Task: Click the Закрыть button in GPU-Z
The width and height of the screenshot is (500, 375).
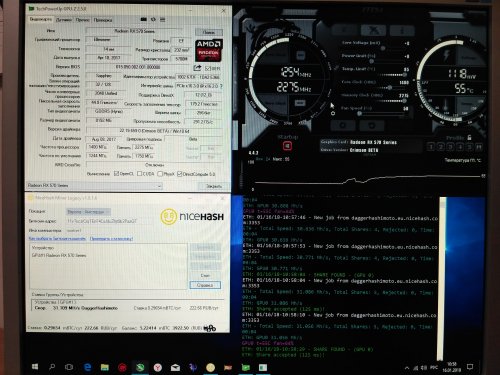Action: pyautogui.click(x=214, y=186)
